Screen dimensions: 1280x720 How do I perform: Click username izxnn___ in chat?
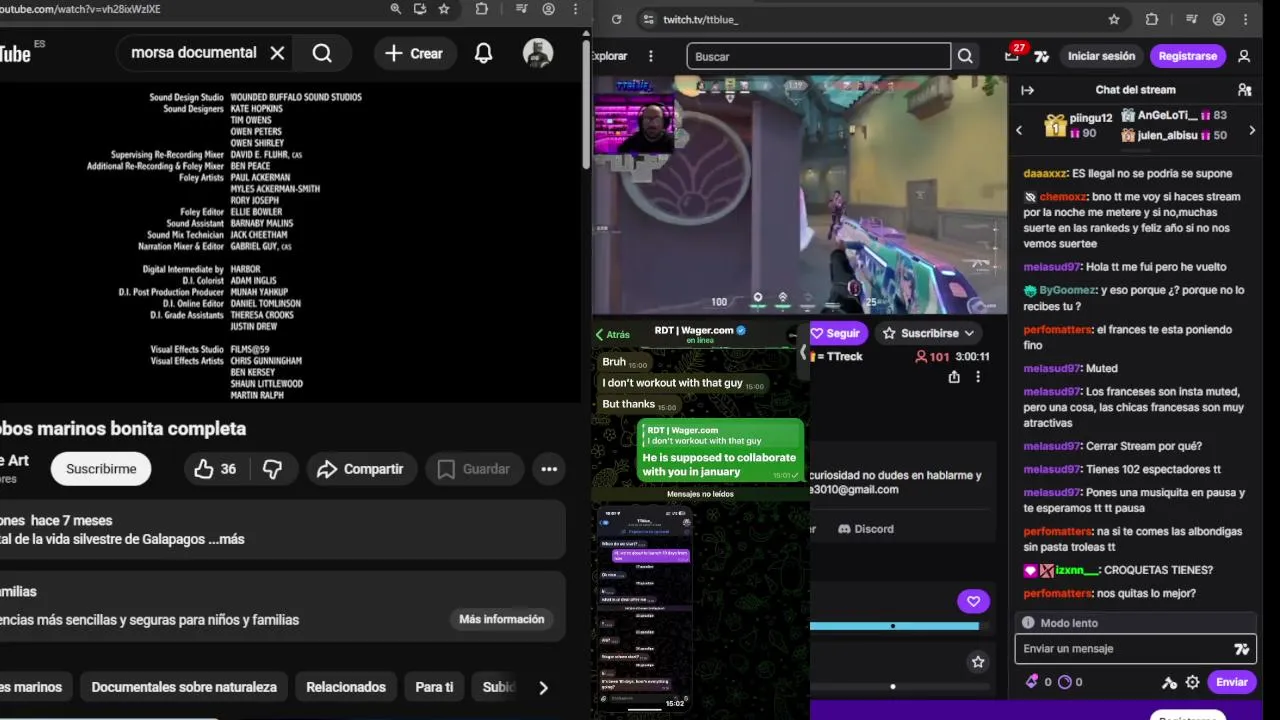(1076, 570)
